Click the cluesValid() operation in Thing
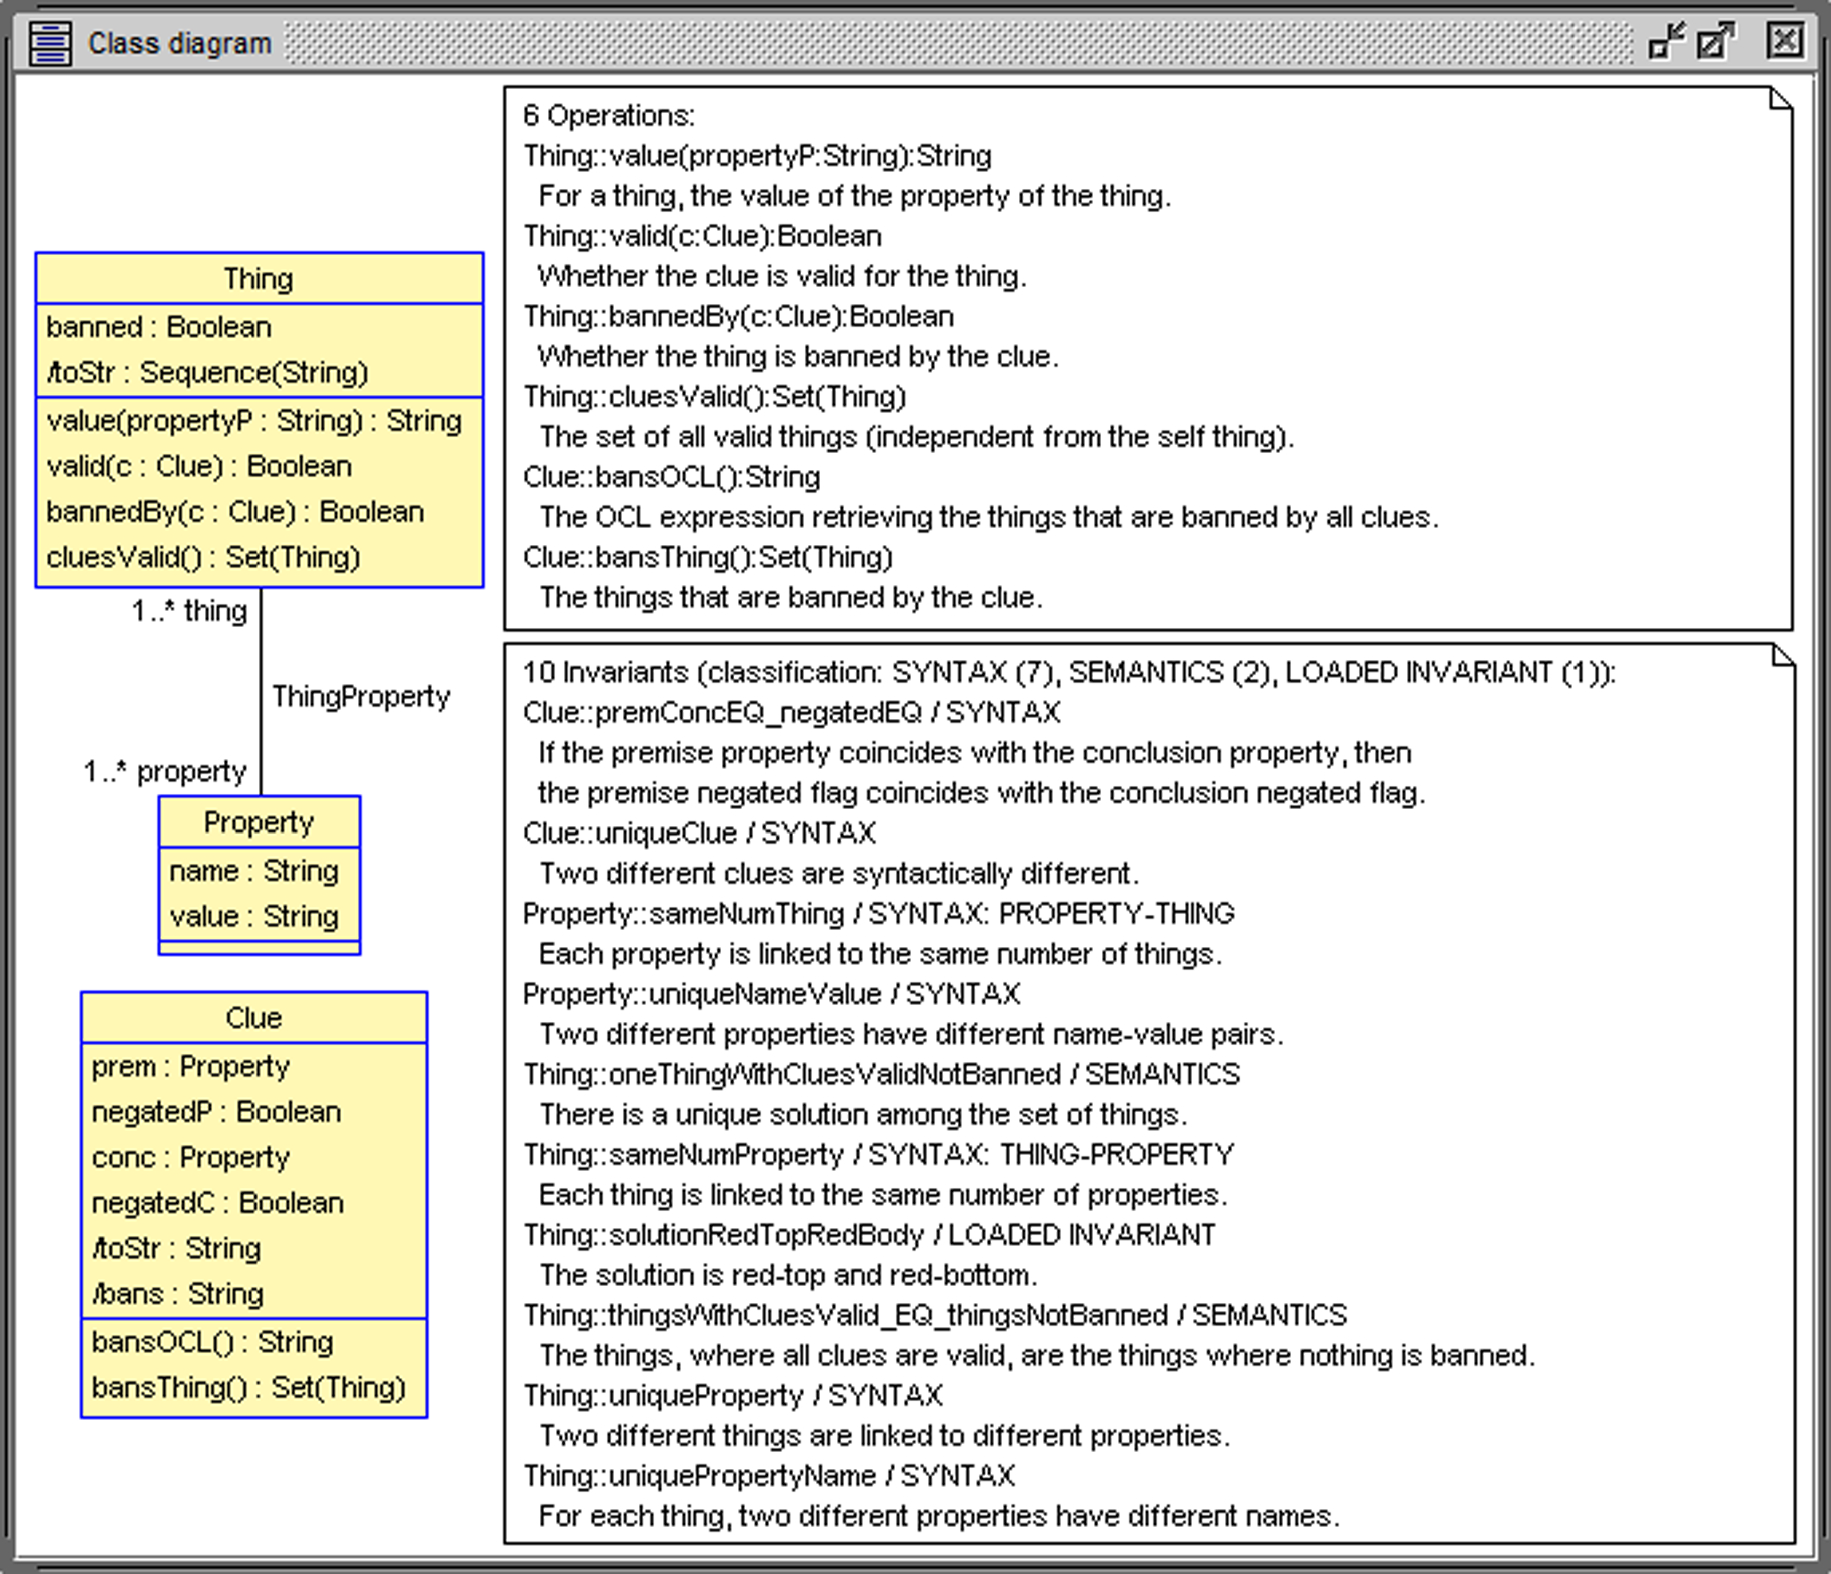 point(203,557)
